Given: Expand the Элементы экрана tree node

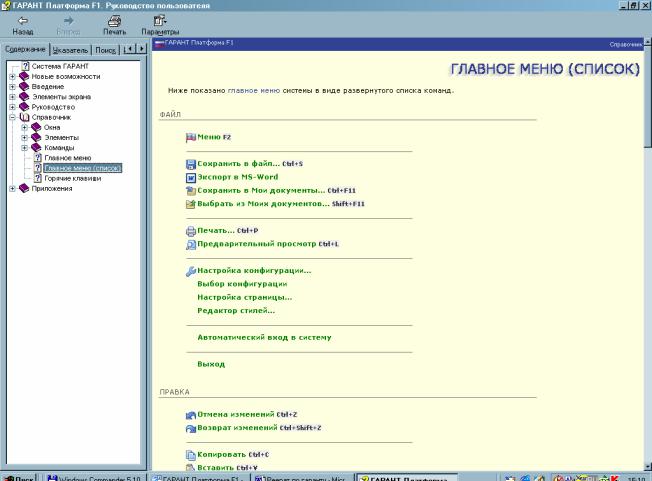Looking at the screenshot, I should pos(12,97).
